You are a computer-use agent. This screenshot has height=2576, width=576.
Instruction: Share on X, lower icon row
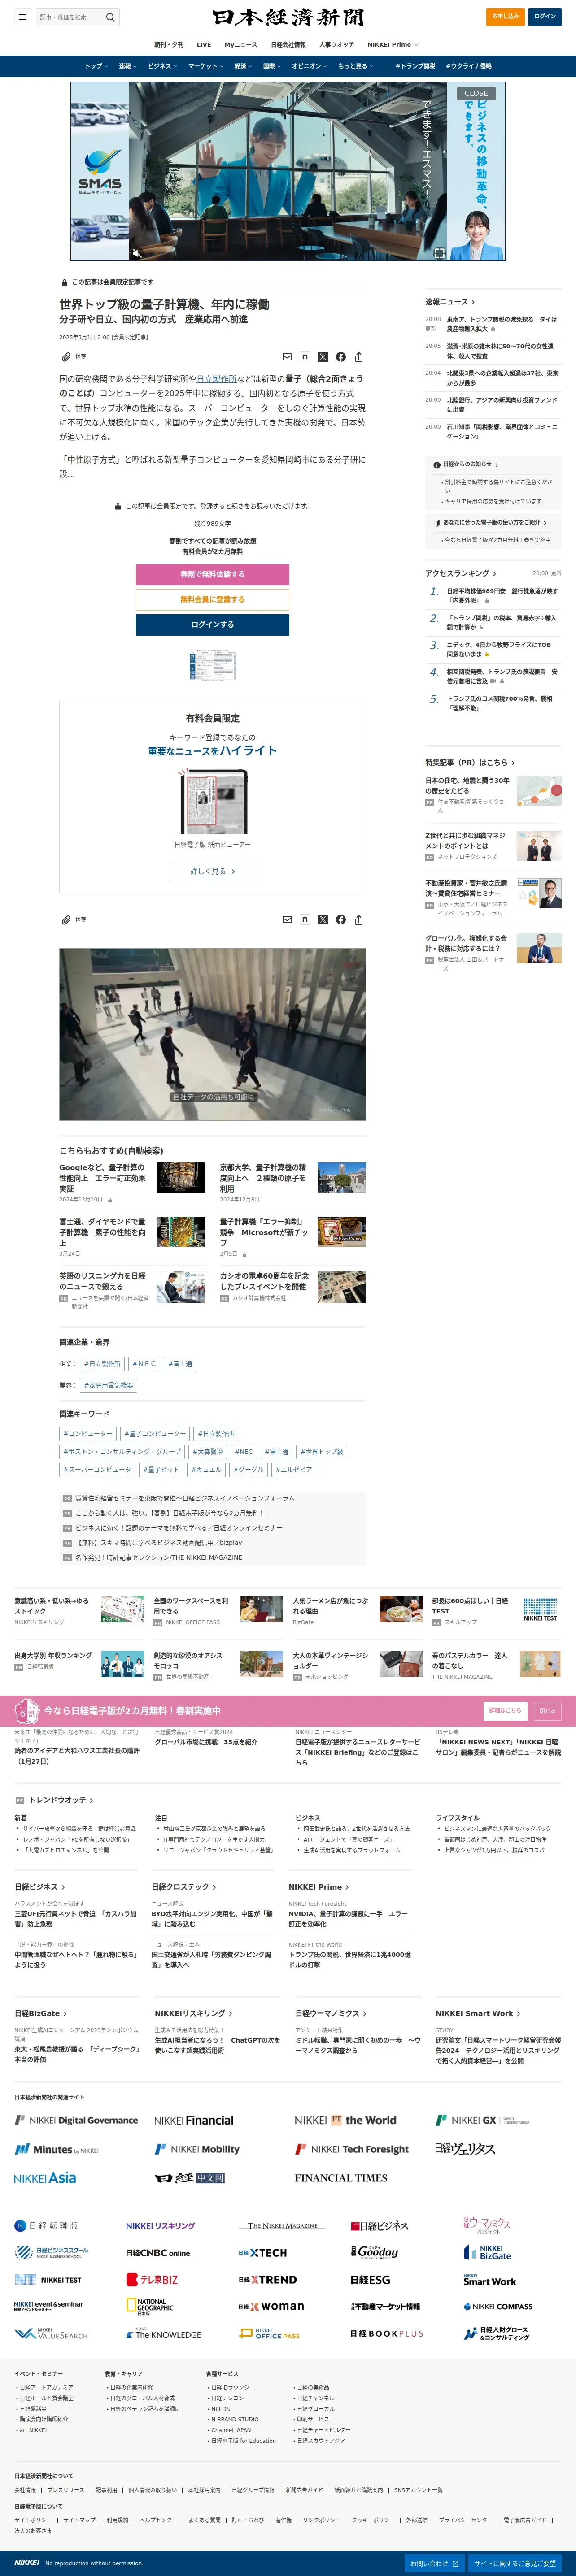[323, 919]
